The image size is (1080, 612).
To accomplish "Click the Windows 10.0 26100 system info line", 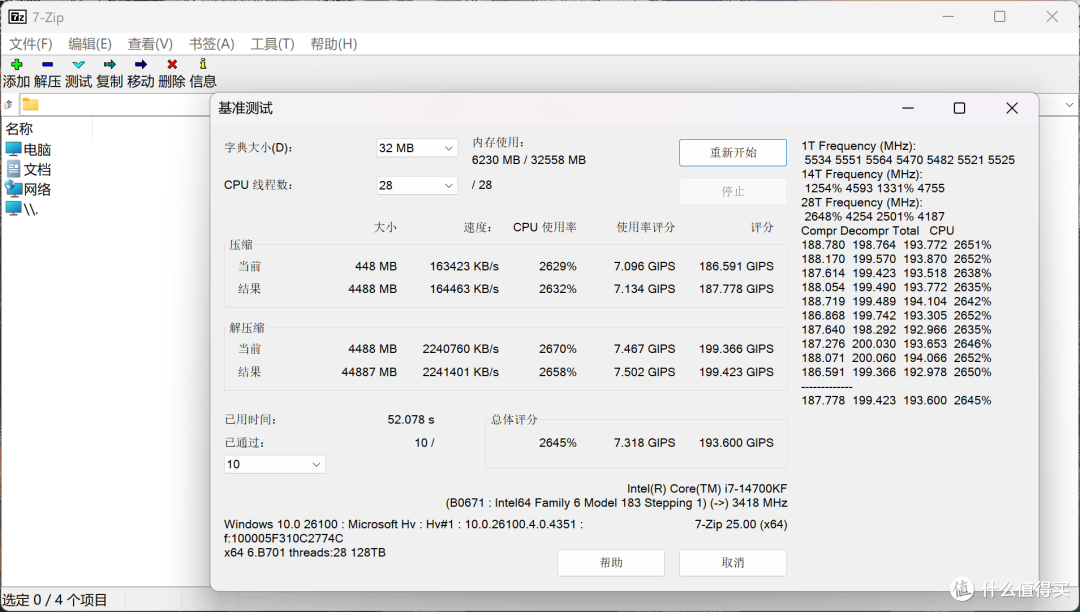I will (404, 524).
